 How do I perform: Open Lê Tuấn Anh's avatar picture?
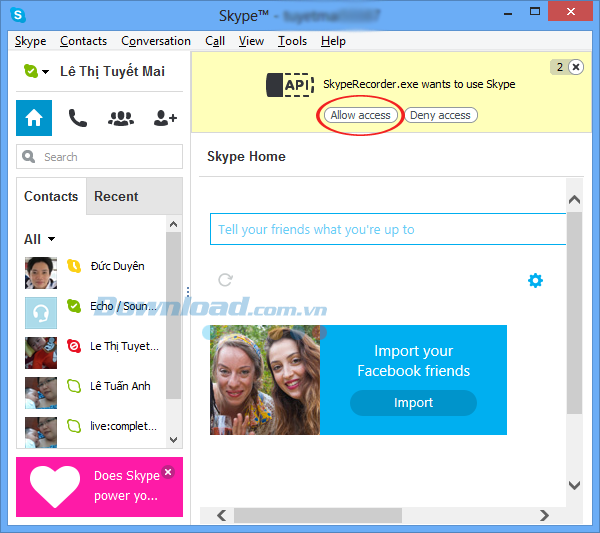pos(41,393)
